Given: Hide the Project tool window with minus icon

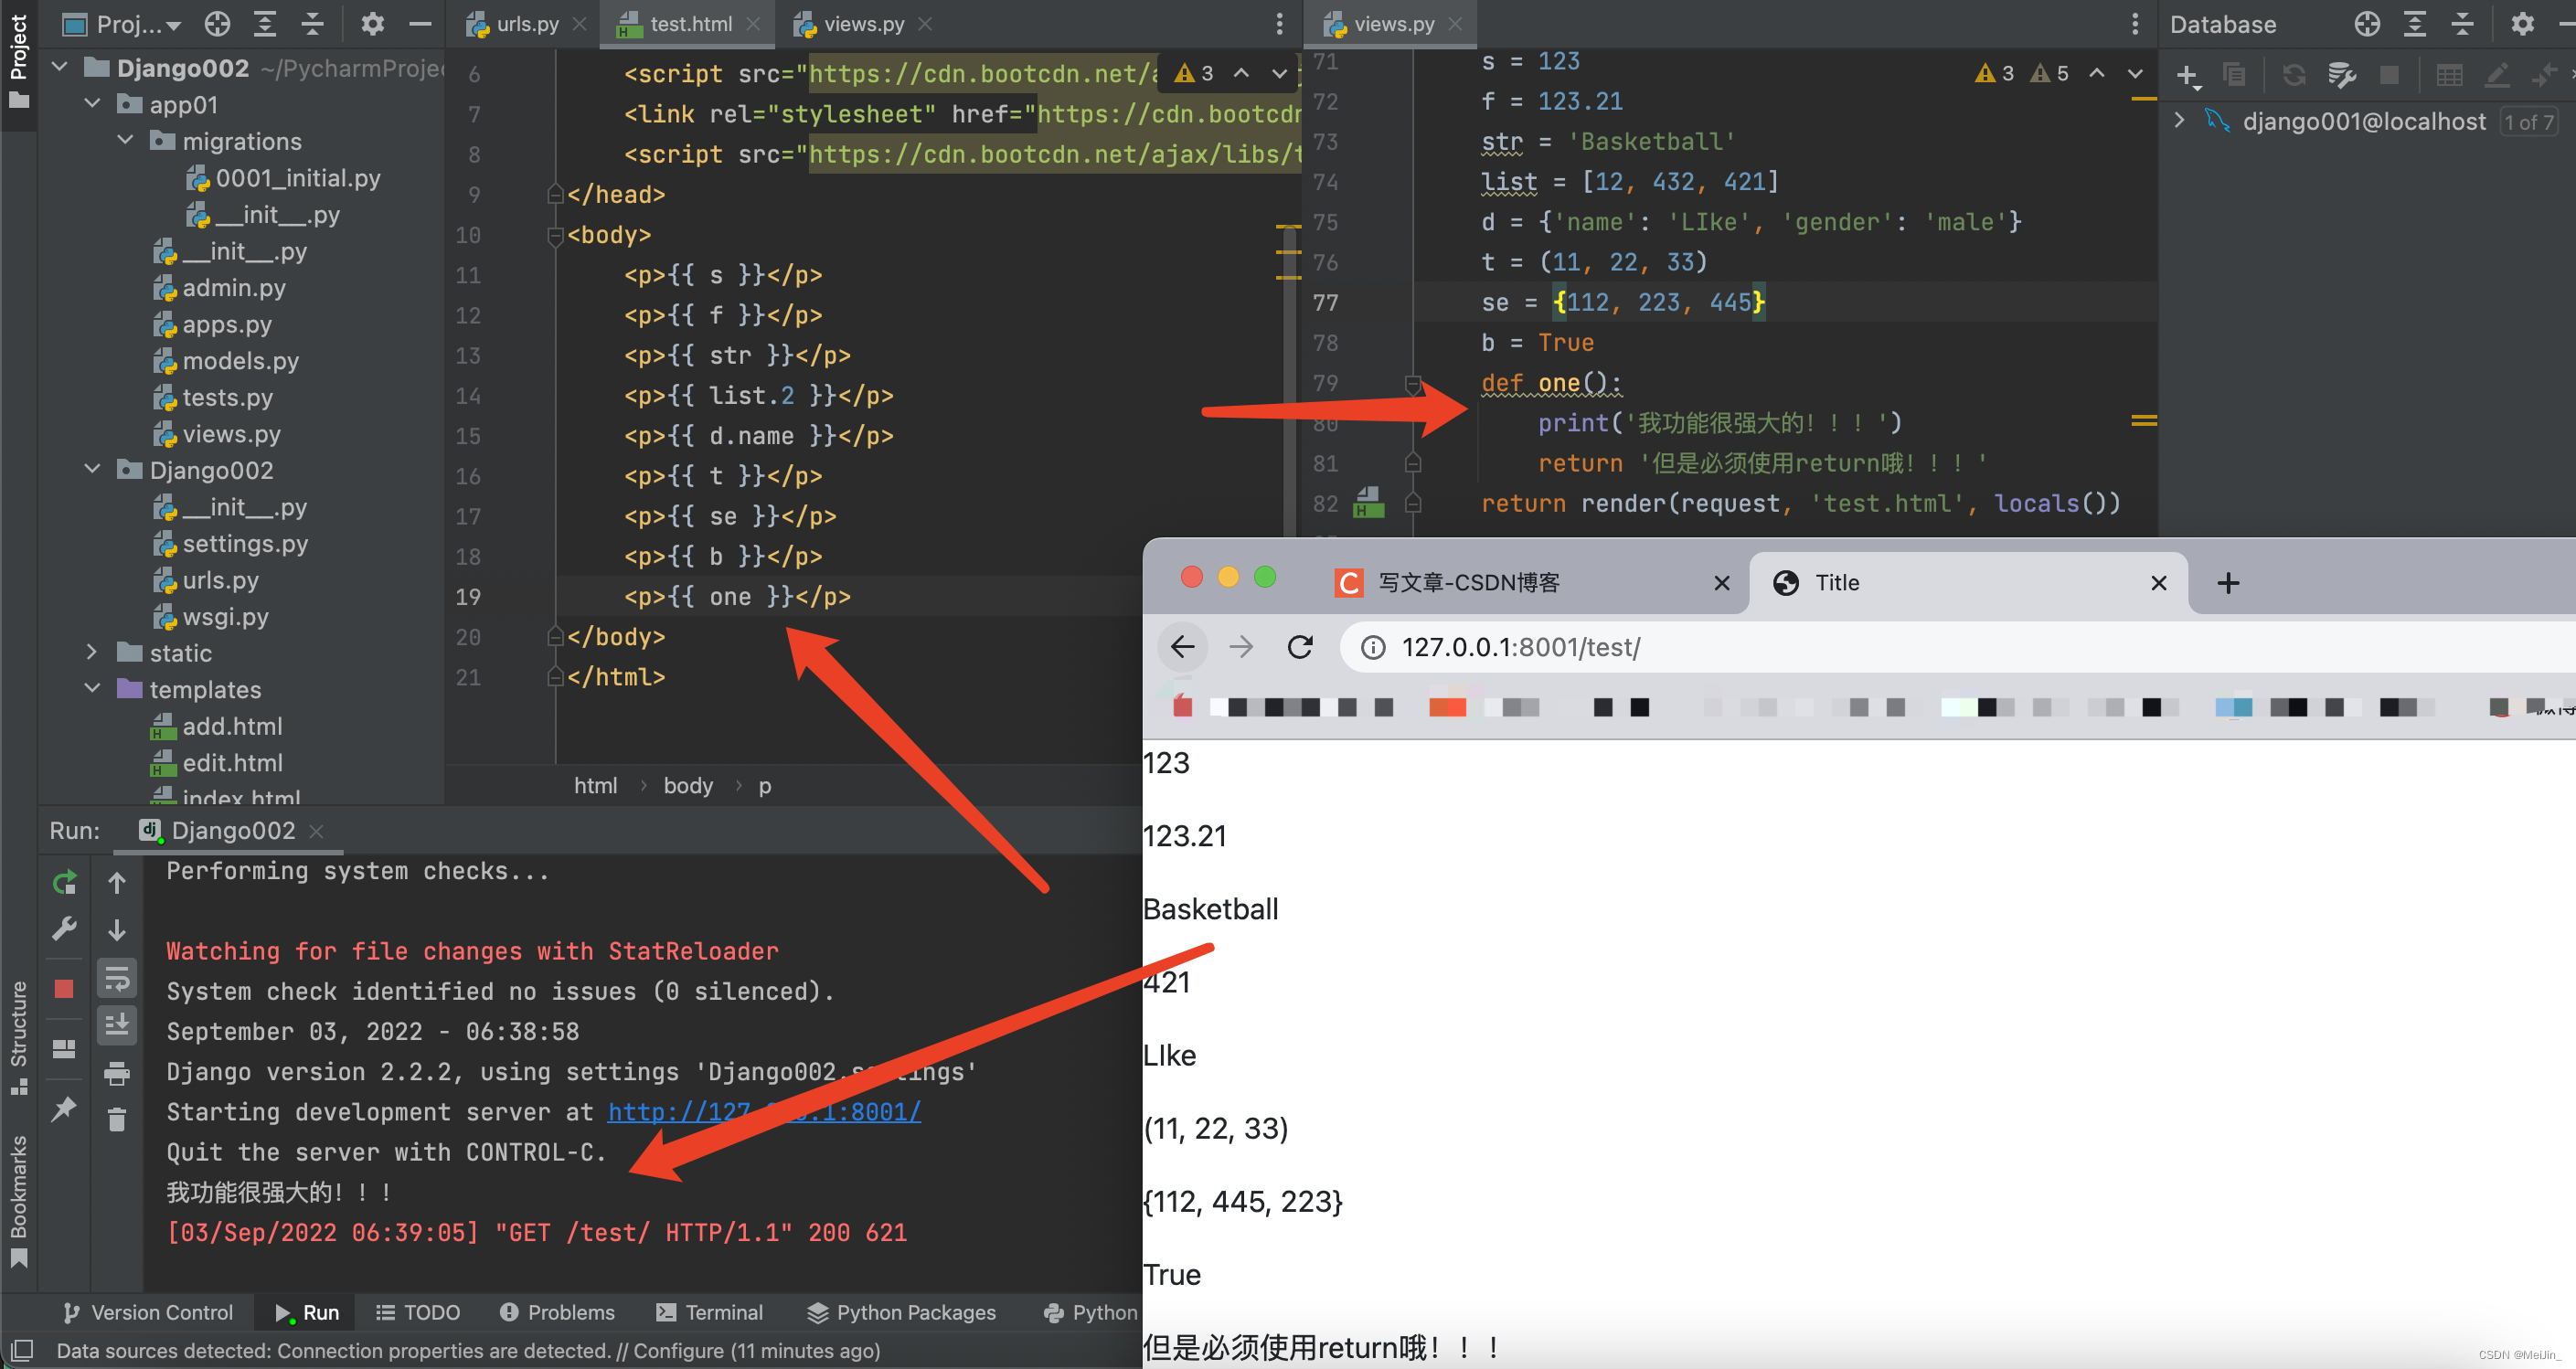Looking at the screenshot, I should click(421, 24).
